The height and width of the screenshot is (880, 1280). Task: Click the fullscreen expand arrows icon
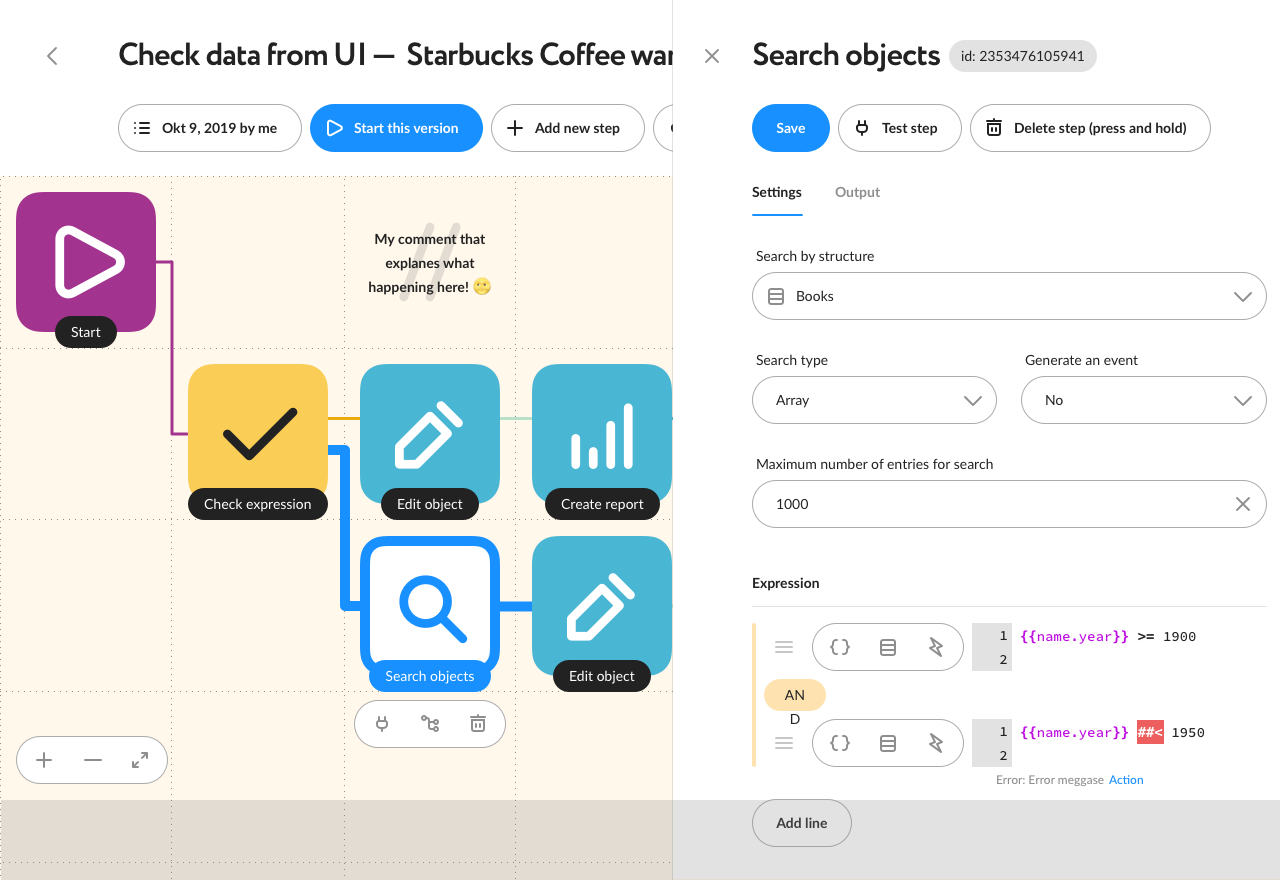pyautogui.click(x=140, y=760)
